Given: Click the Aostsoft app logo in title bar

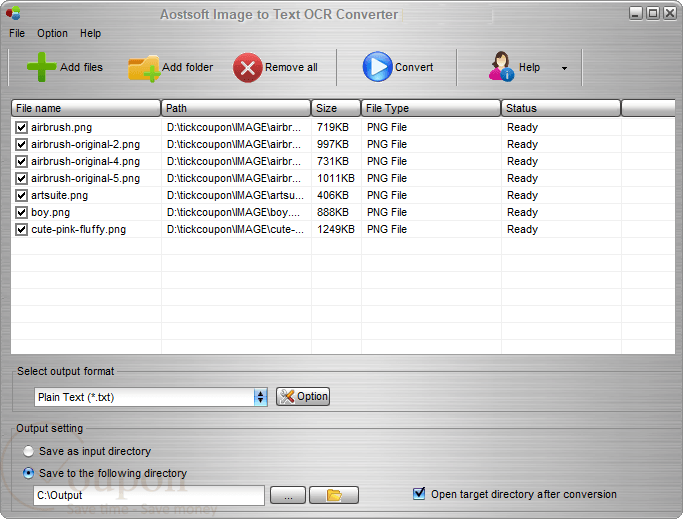Looking at the screenshot, I should click(13, 13).
